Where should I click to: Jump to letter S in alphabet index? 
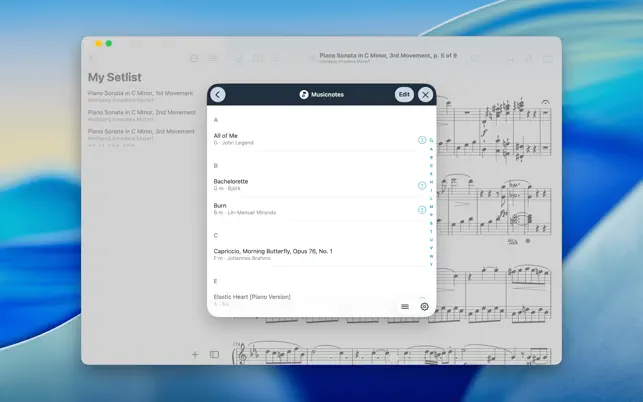coord(431,223)
